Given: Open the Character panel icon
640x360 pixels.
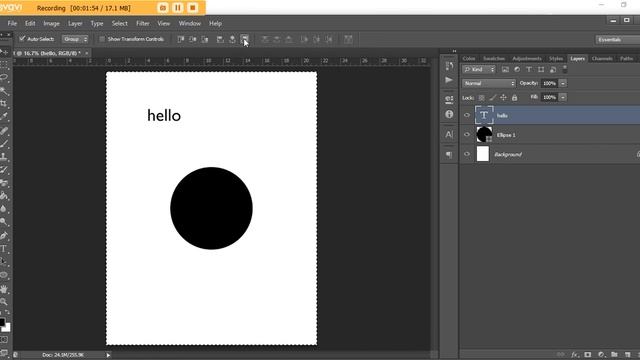Looking at the screenshot, I should click(x=449, y=134).
